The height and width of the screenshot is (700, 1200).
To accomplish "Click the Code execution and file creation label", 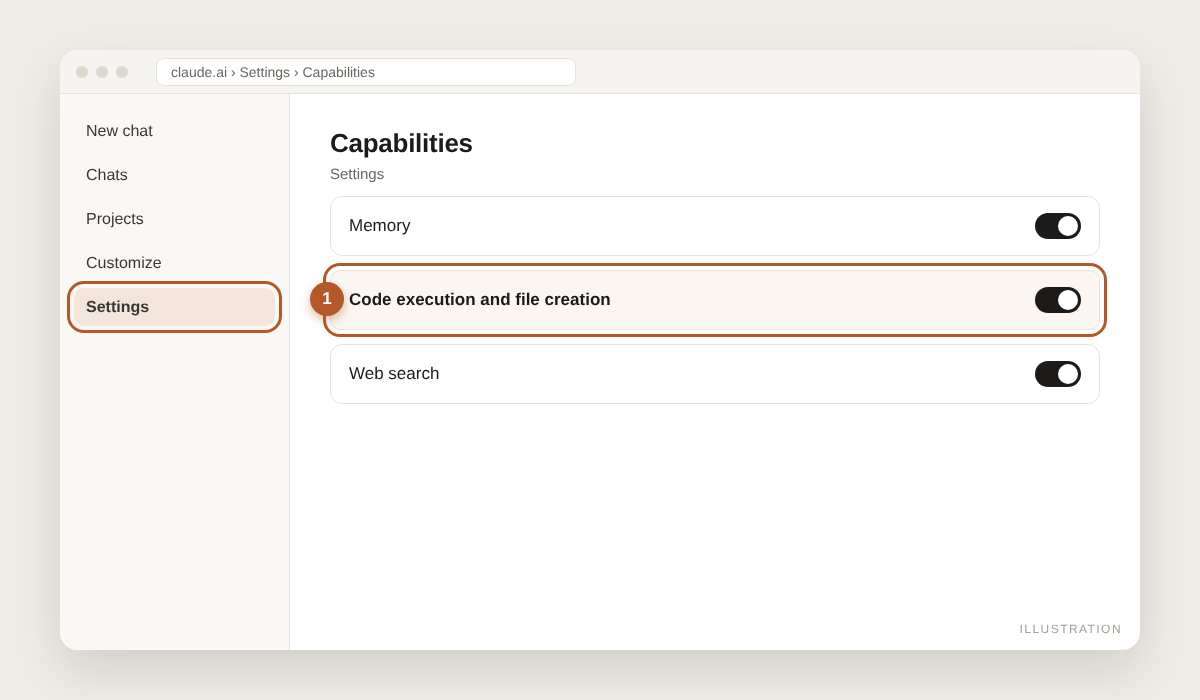I will 480,300.
